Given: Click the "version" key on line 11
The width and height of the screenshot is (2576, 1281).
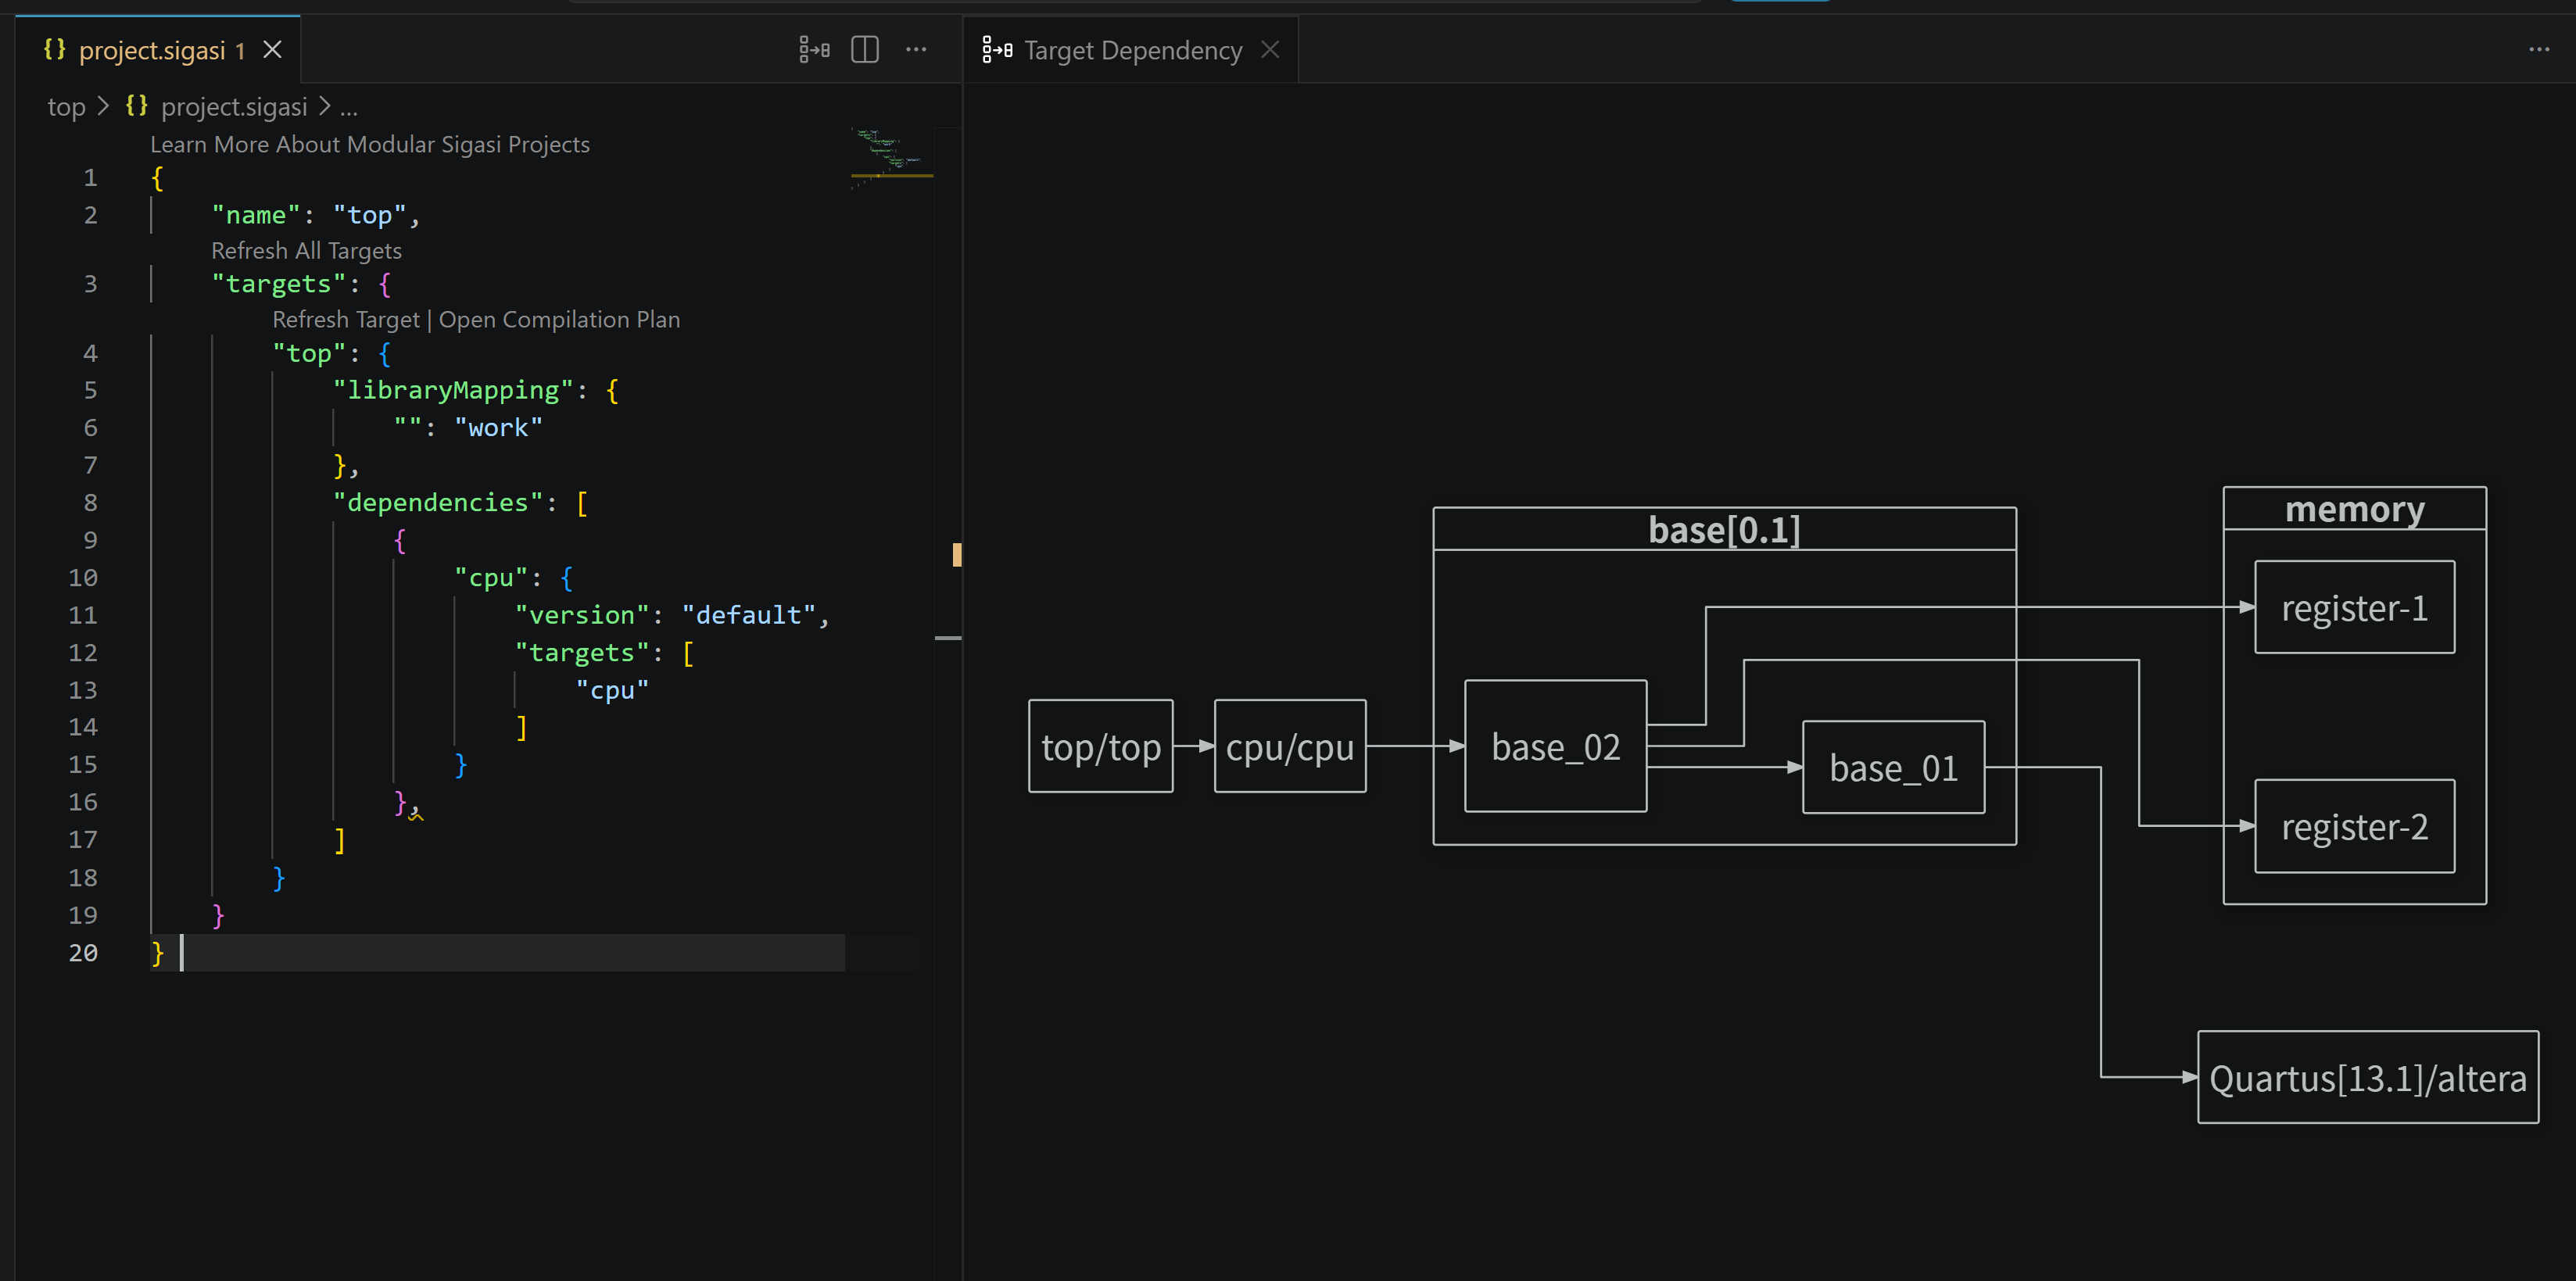Looking at the screenshot, I should pos(582,615).
